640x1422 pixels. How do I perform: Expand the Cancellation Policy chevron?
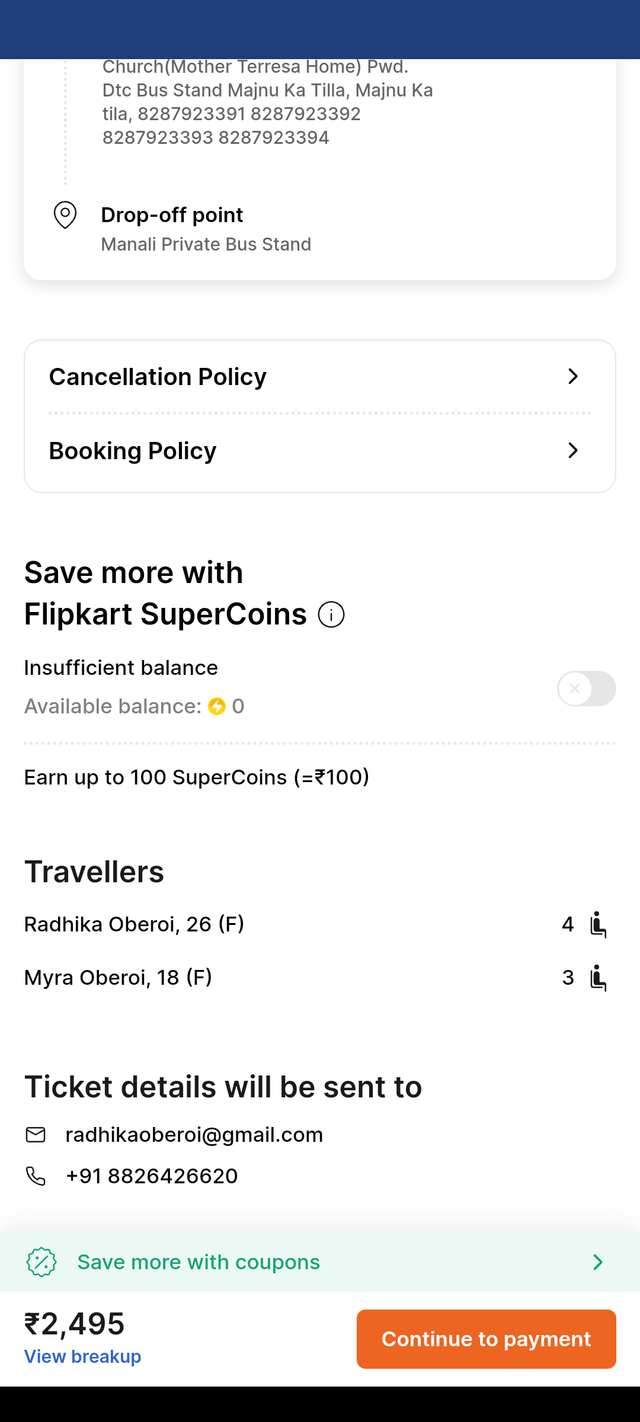(573, 377)
